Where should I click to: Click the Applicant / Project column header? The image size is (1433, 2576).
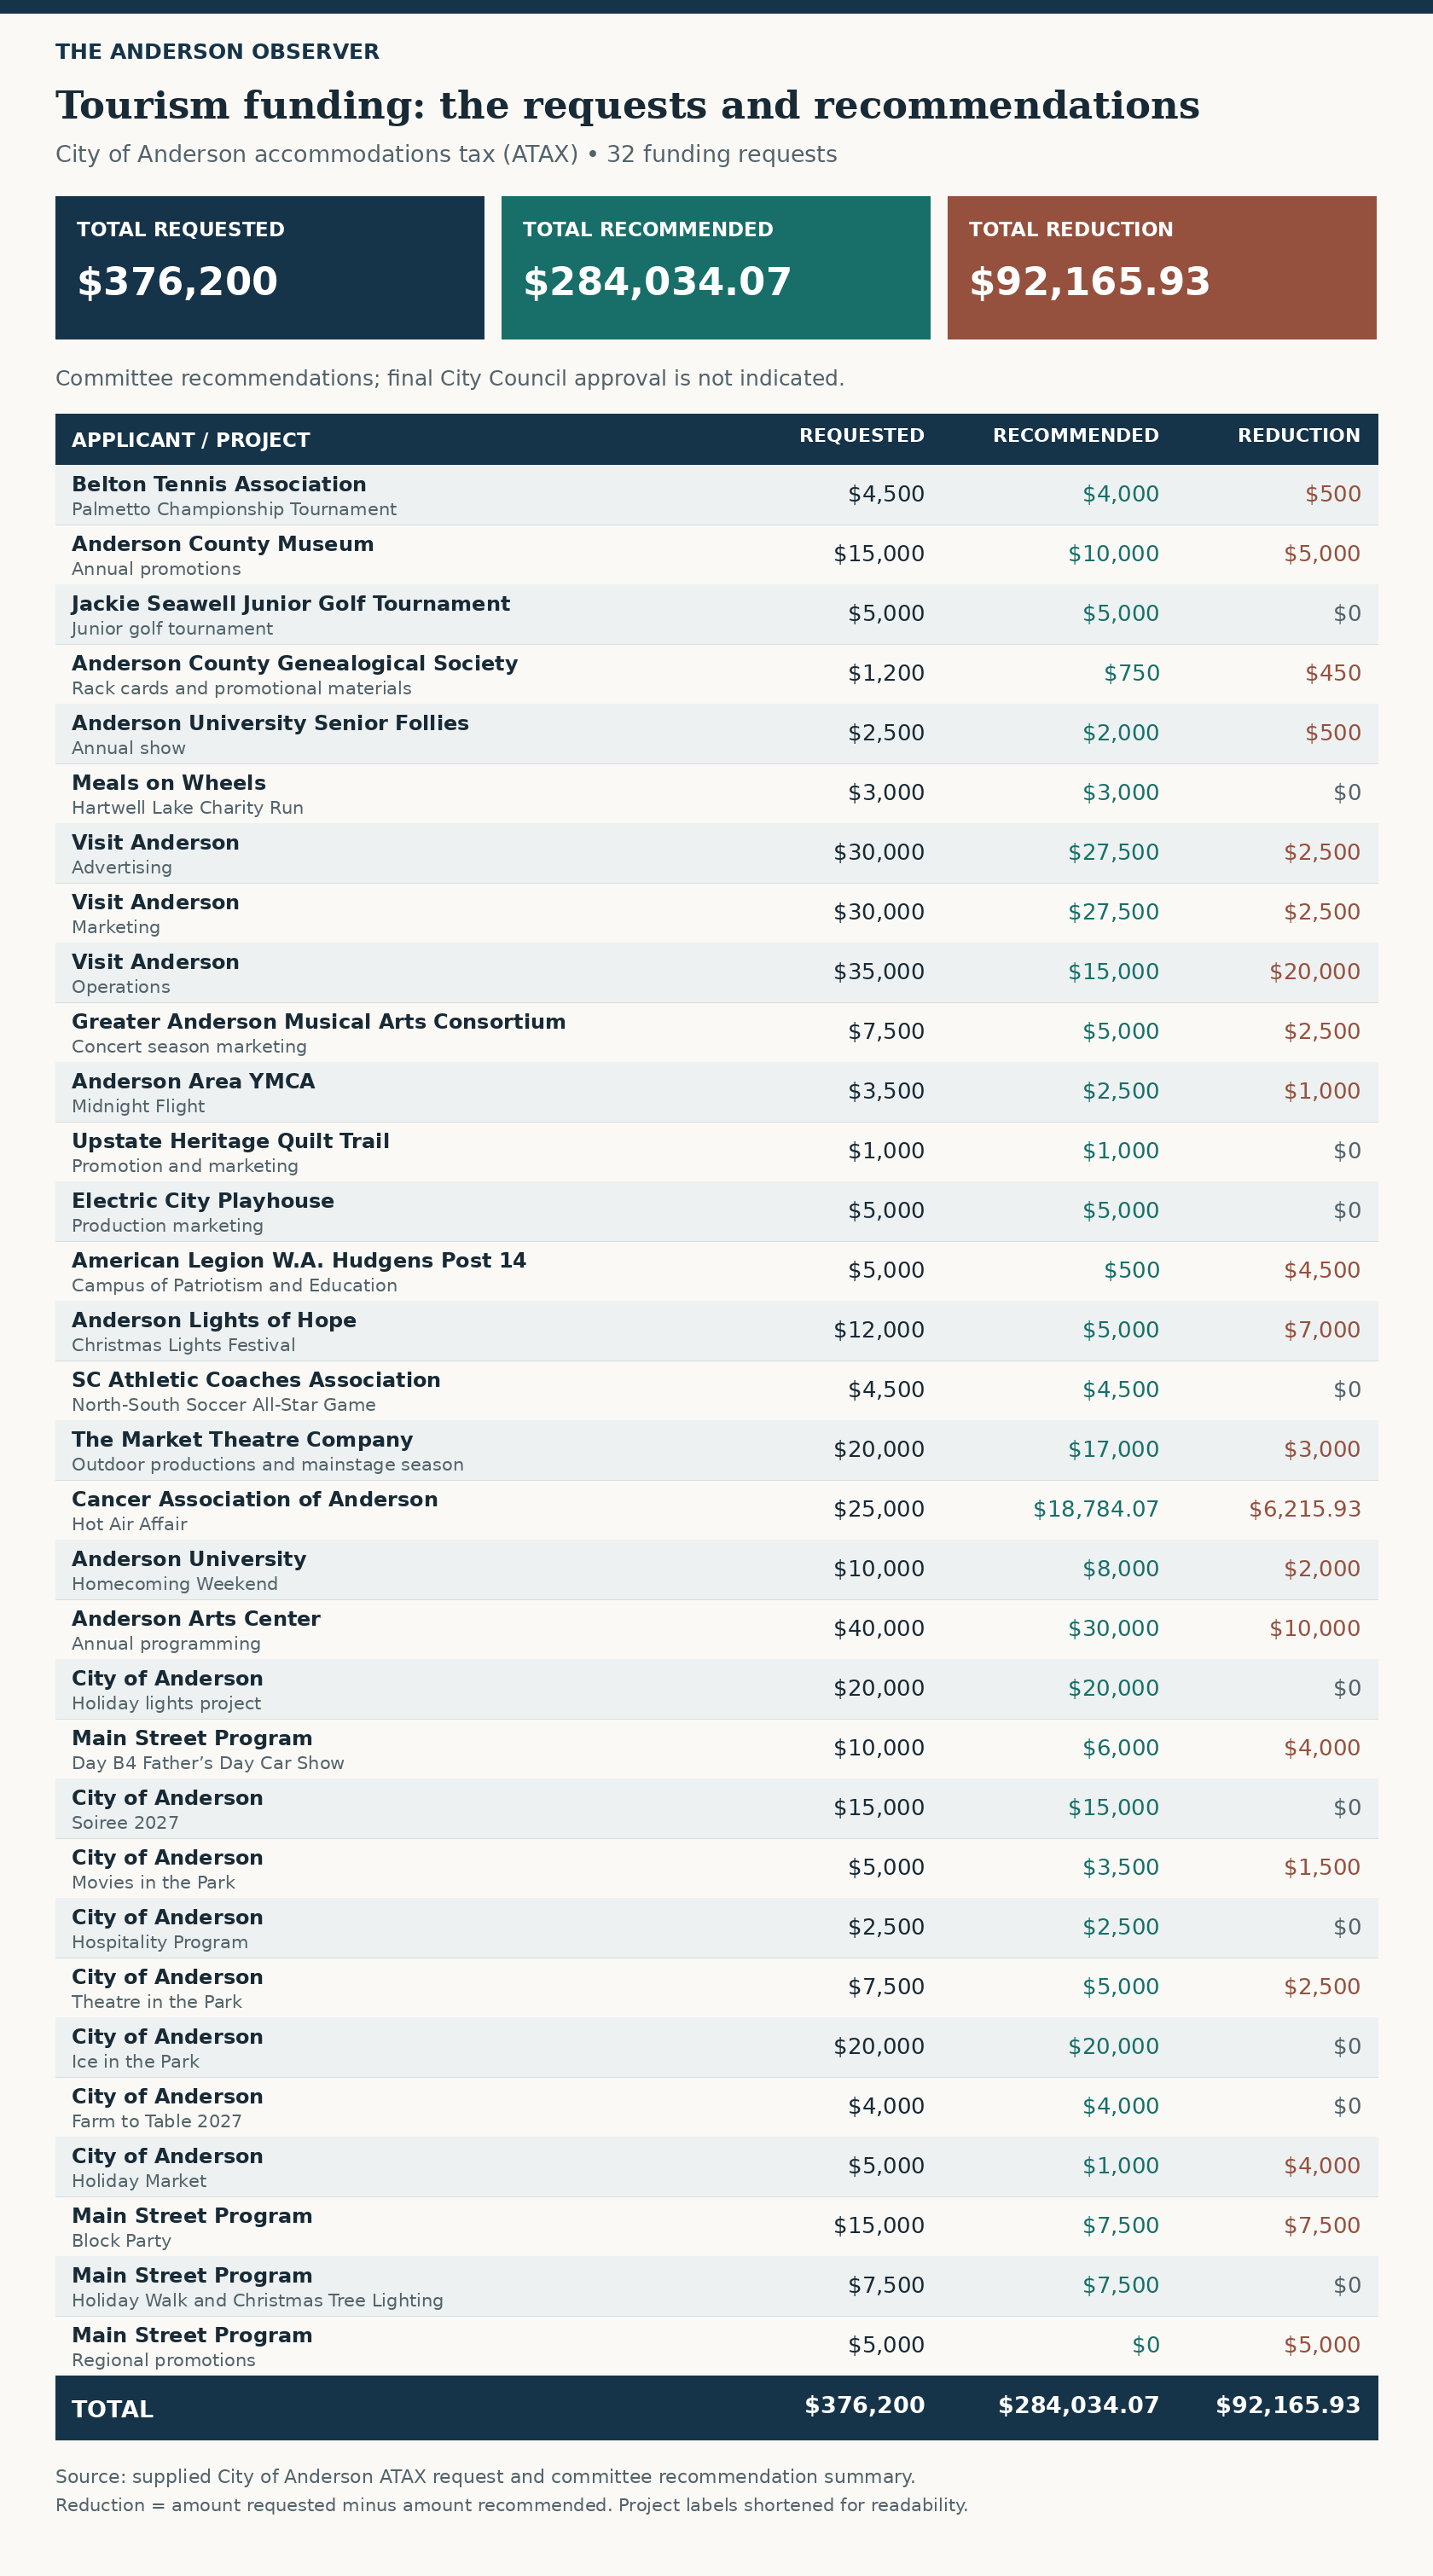190,440
